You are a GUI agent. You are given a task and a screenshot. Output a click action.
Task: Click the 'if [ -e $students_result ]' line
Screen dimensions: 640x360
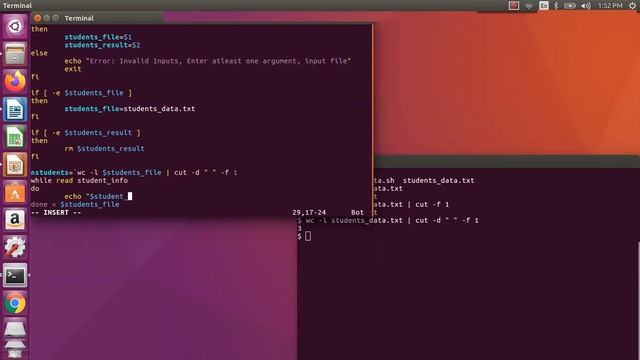click(x=85, y=133)
